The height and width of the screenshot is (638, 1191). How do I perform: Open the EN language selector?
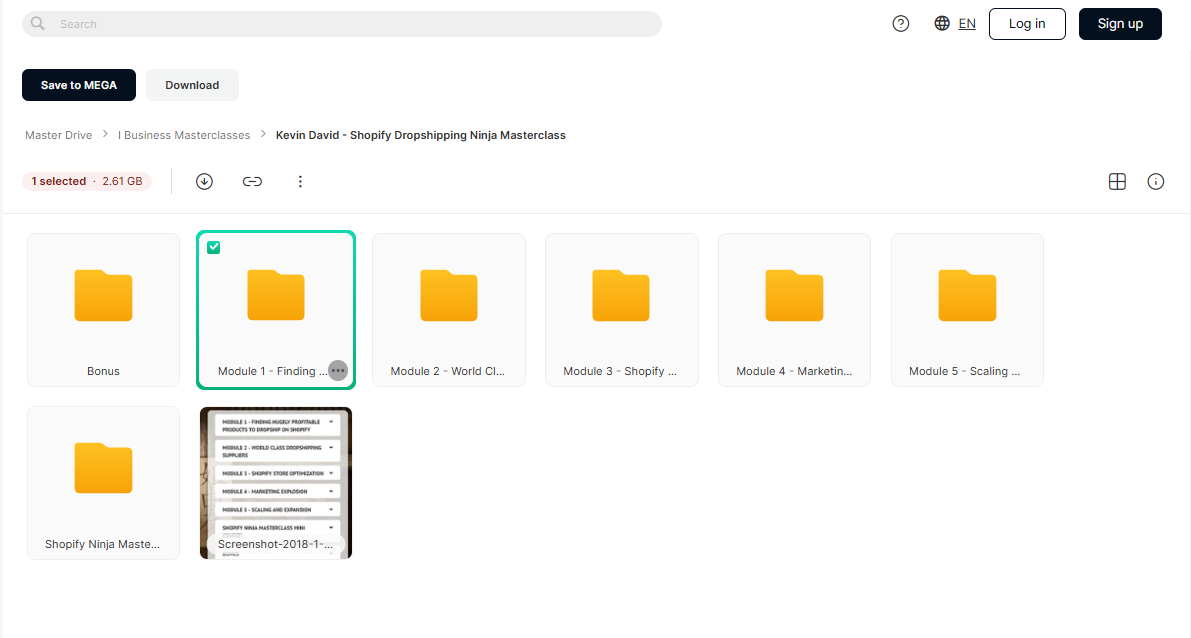[967, 24]
